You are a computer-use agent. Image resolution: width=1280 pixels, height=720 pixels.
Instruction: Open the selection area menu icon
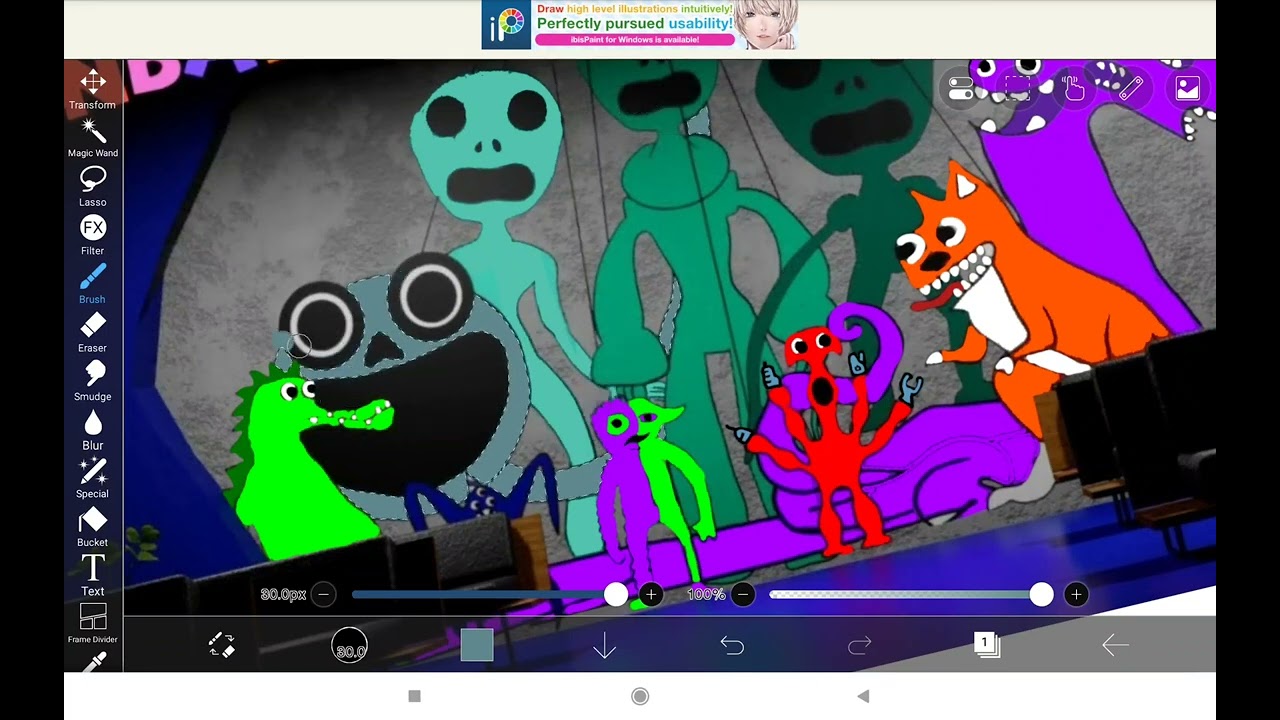click(x=1017, y=88)
